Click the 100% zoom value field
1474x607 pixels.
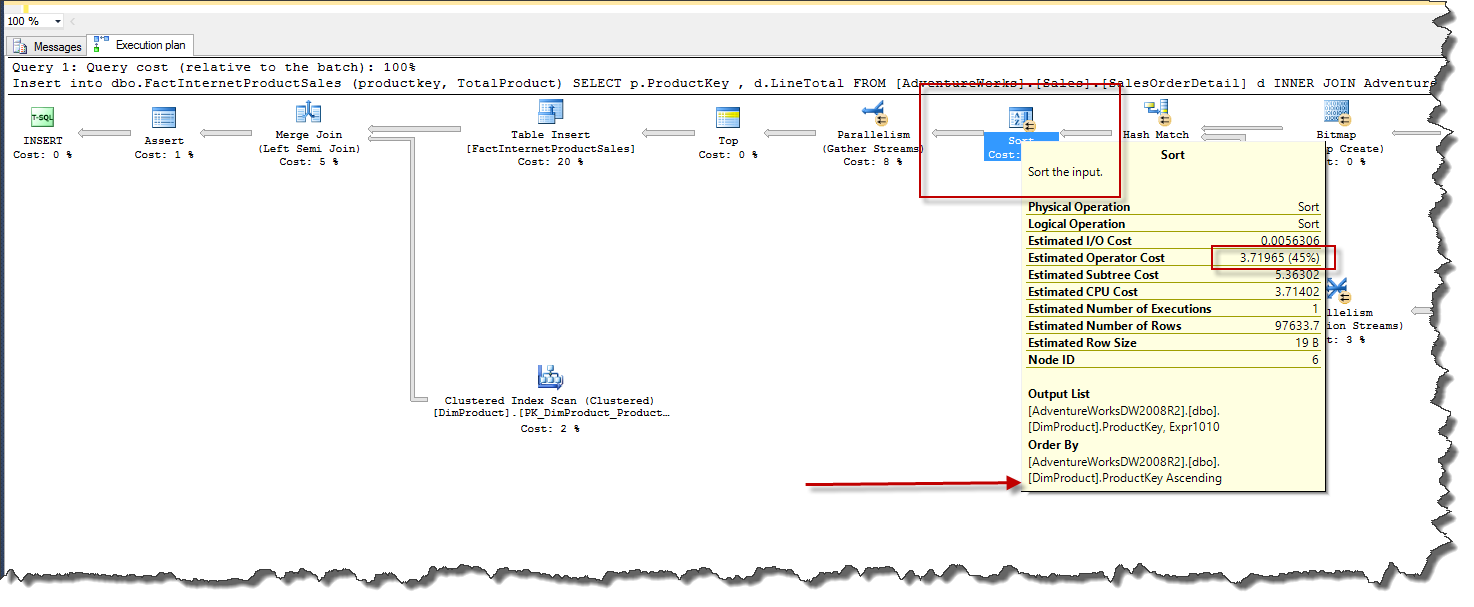point(25,19)
